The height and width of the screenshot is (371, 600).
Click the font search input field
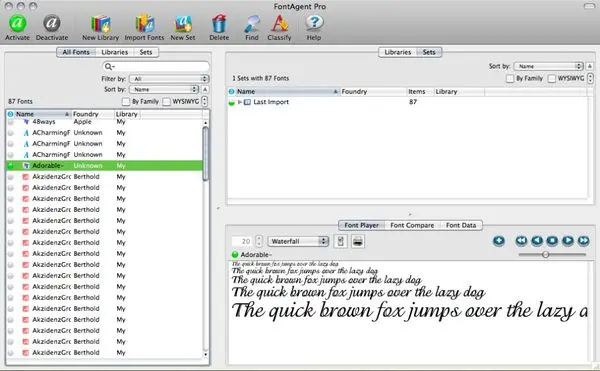coord(156,67)
